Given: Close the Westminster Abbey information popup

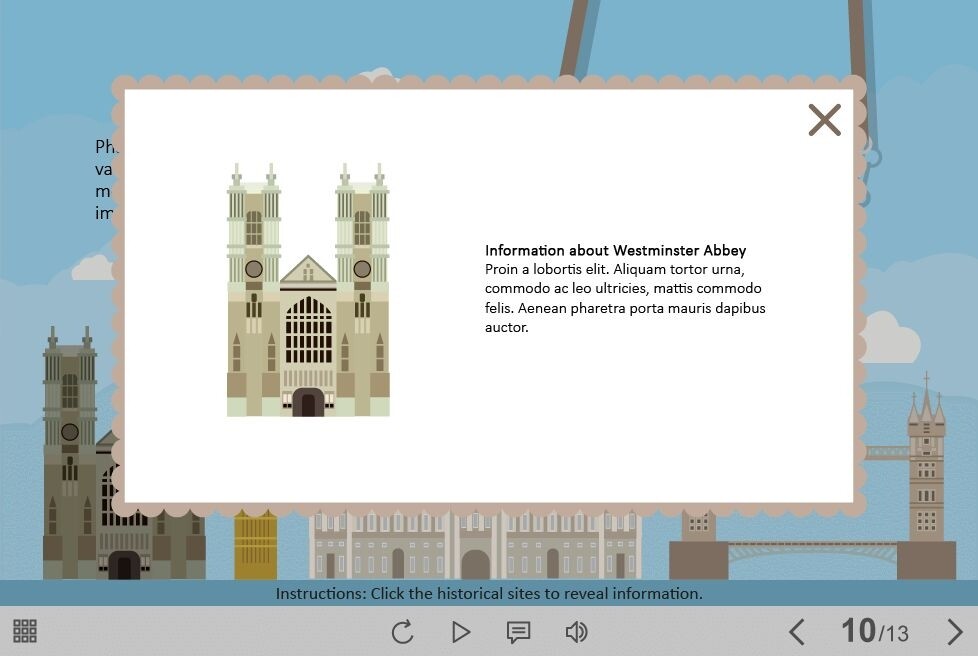Looking at the screenshot, I should pyautogui.click(x=825, y=120).
